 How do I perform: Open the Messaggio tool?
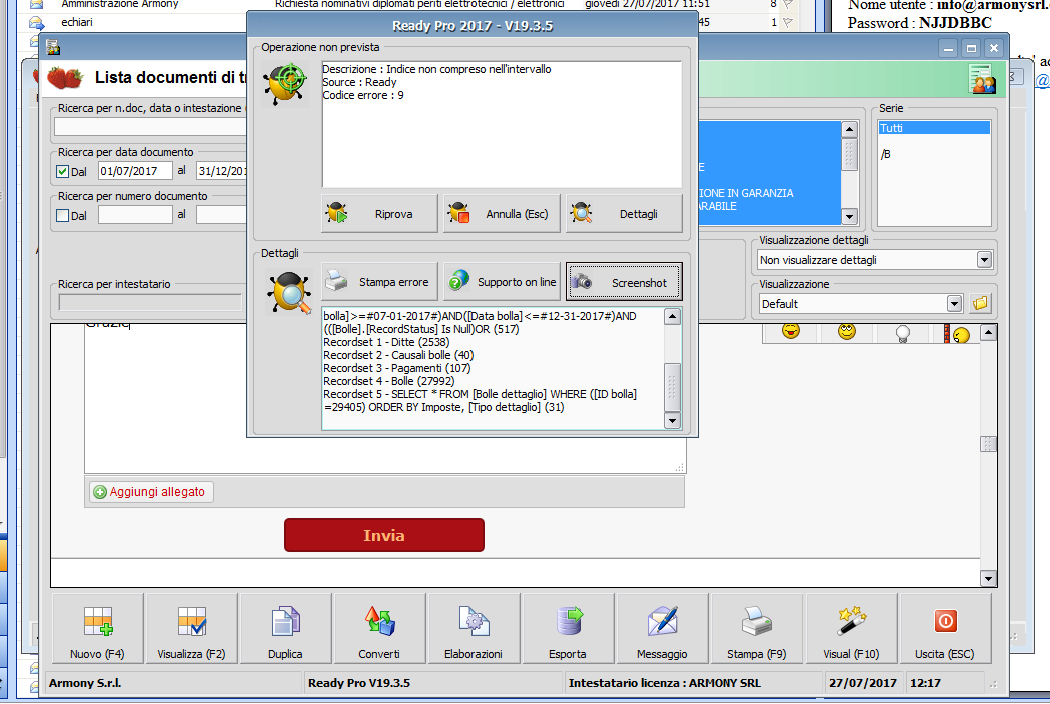[x=662, y=629]
